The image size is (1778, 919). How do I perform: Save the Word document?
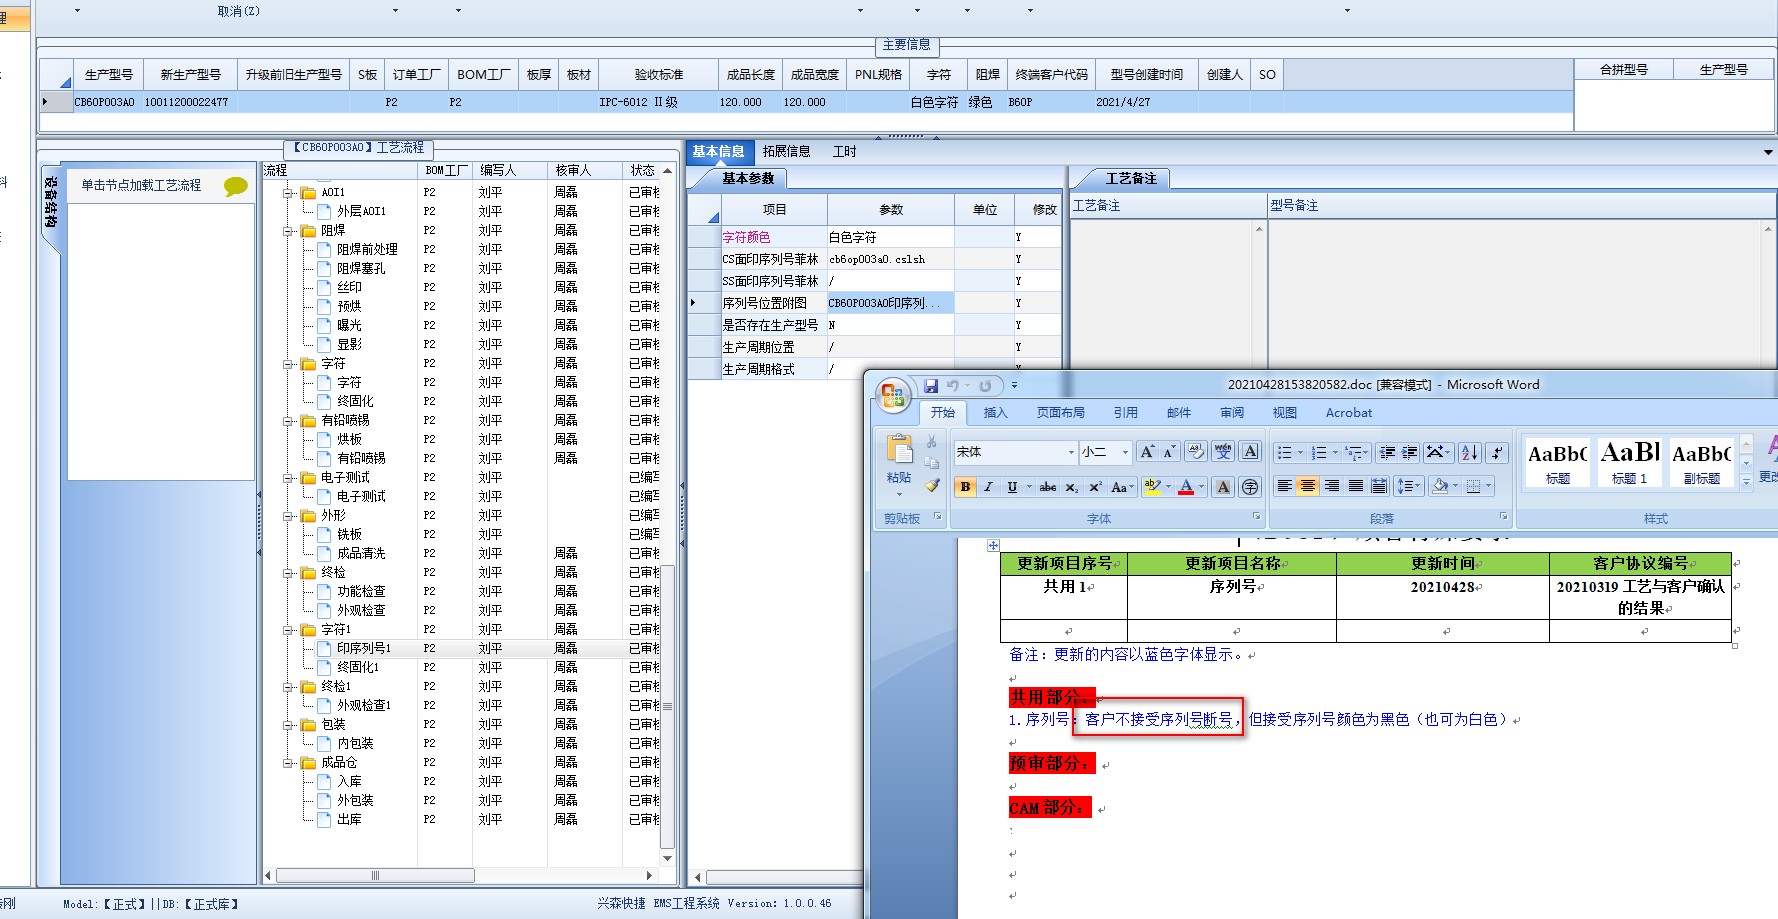pyautogui.click(x=931, y=386)
